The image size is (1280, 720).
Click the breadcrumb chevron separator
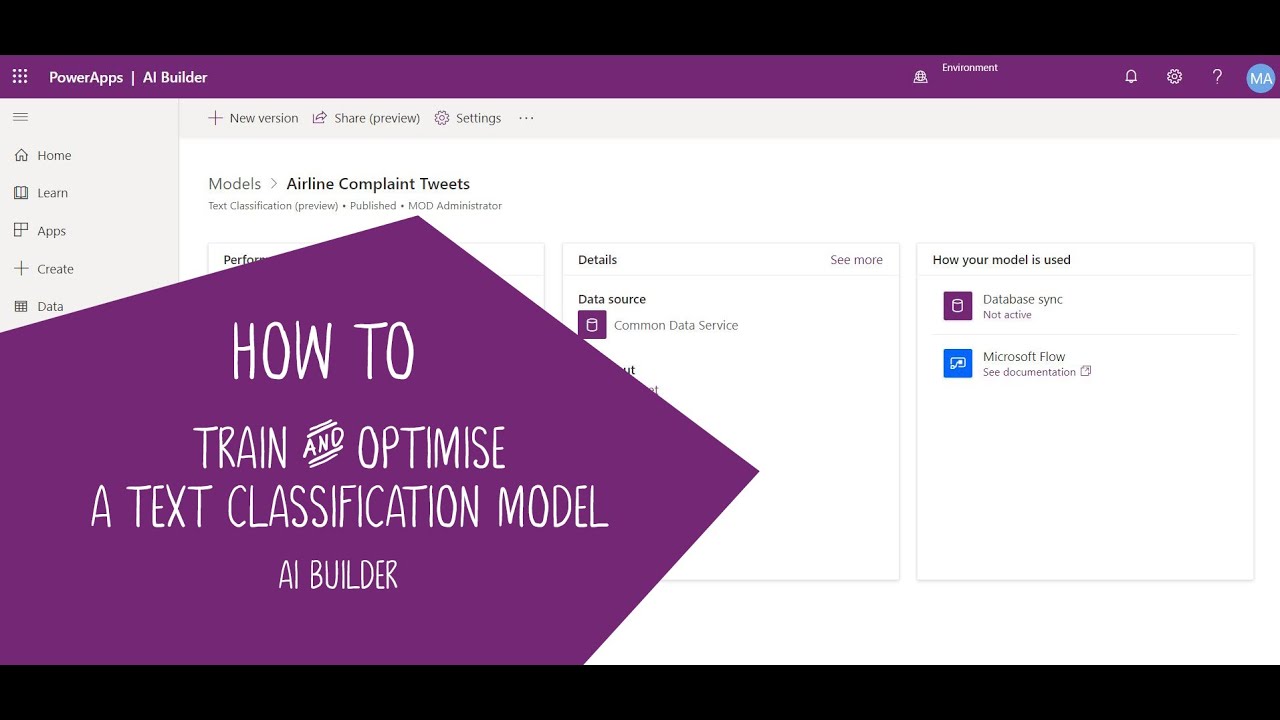click(x=274, y=184)
